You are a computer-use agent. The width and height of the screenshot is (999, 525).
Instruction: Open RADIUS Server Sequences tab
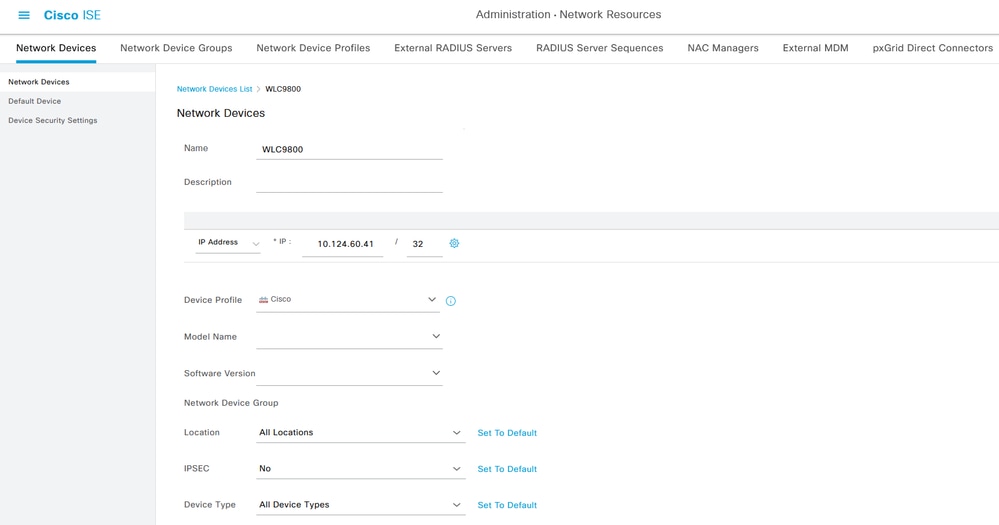coord(600,48)
